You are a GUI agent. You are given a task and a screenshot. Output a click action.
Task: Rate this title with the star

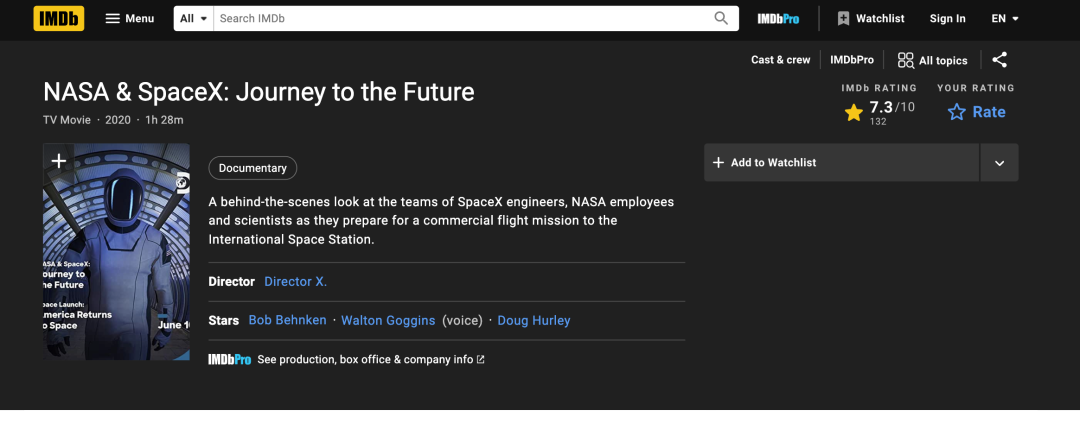pyautogui.click(x=976, y=112)
